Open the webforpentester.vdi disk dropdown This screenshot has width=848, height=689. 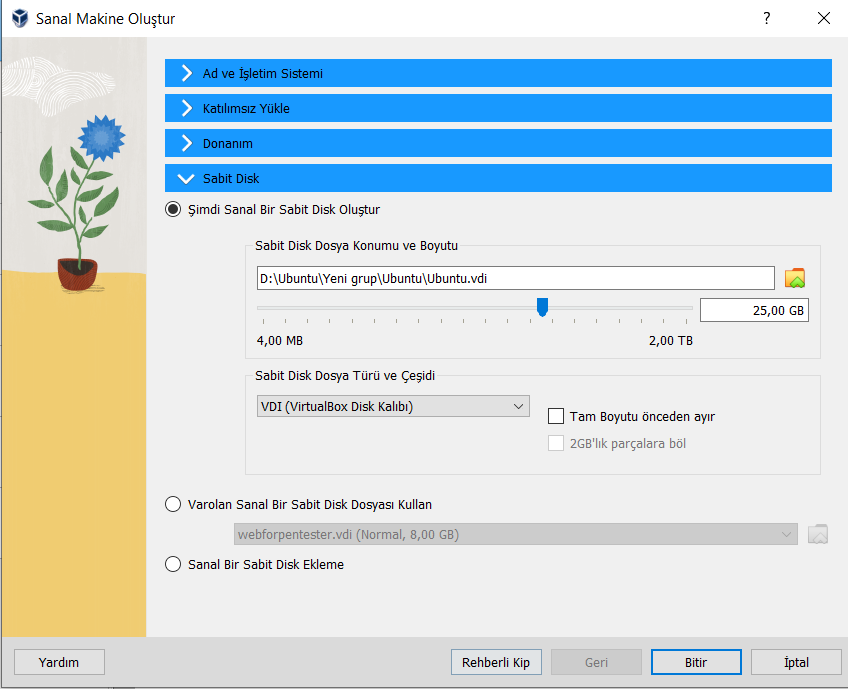[x=516, y=534]
